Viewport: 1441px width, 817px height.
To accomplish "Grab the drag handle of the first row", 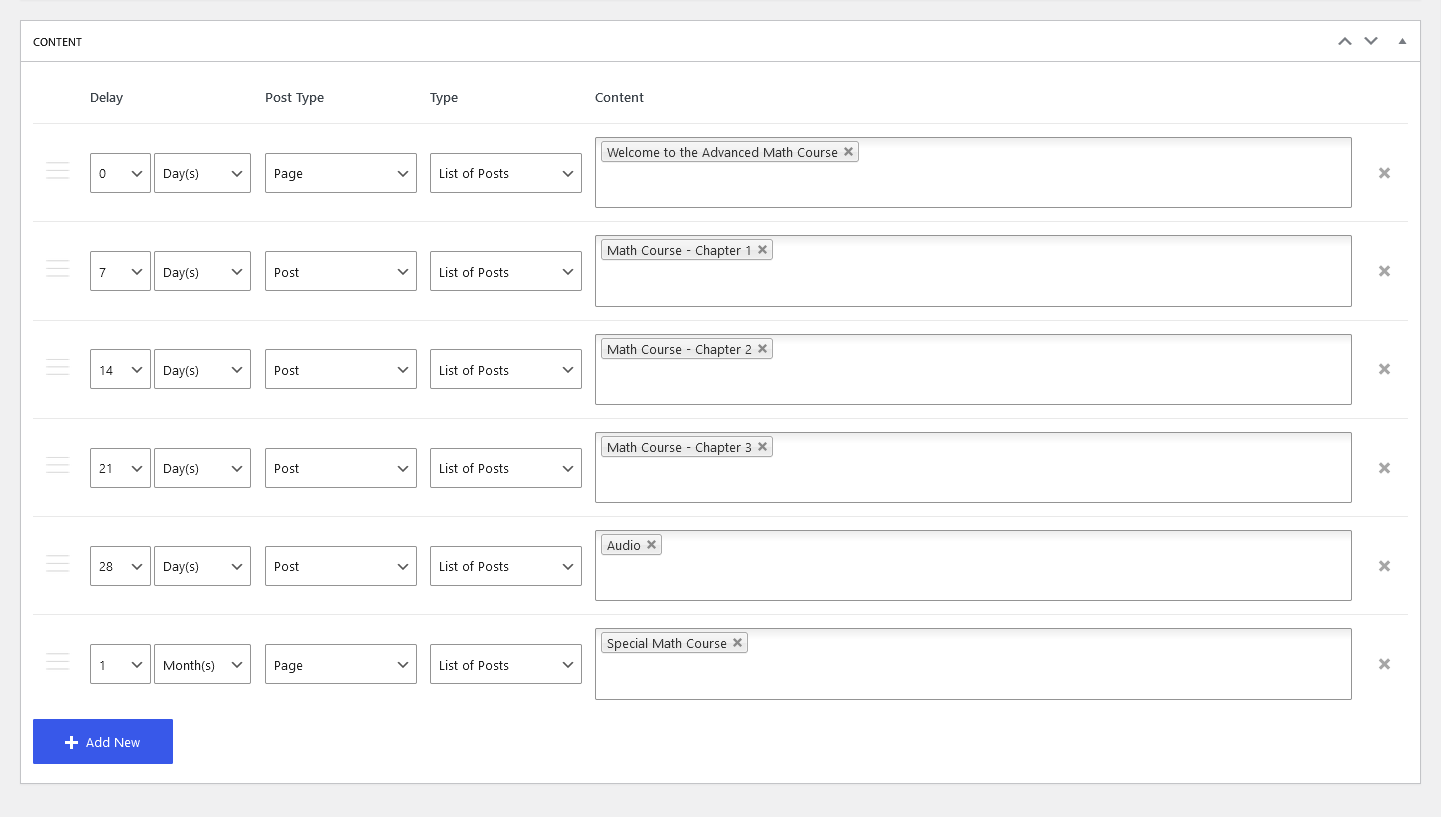I will (58, 172).
